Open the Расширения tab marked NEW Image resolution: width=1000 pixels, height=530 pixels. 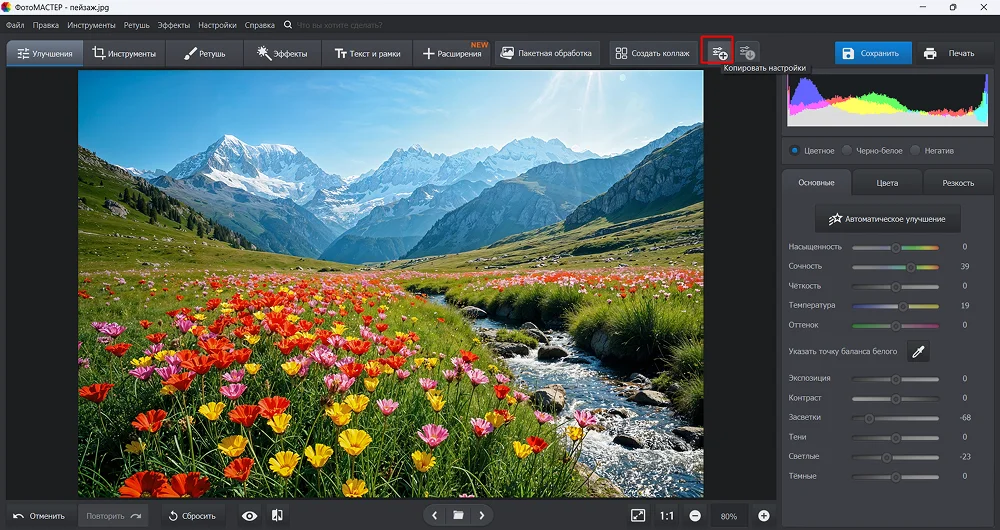coord(452,54)
